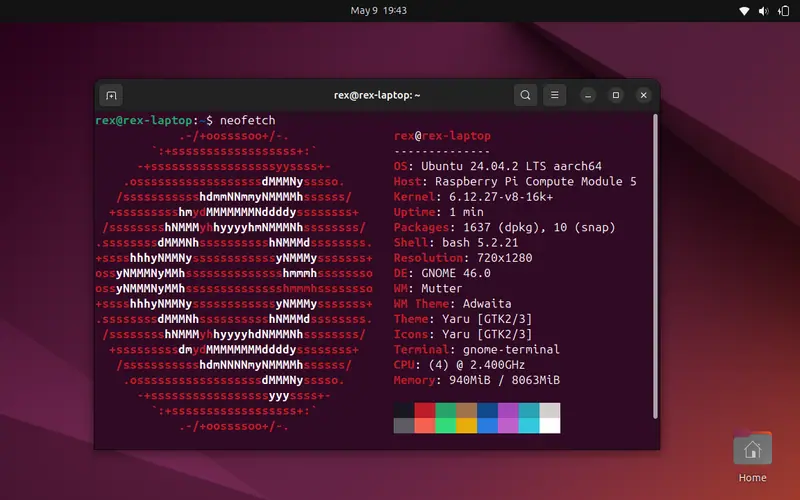Click the Icons: Yaru [GTK2/3] line

pos(463,335)
